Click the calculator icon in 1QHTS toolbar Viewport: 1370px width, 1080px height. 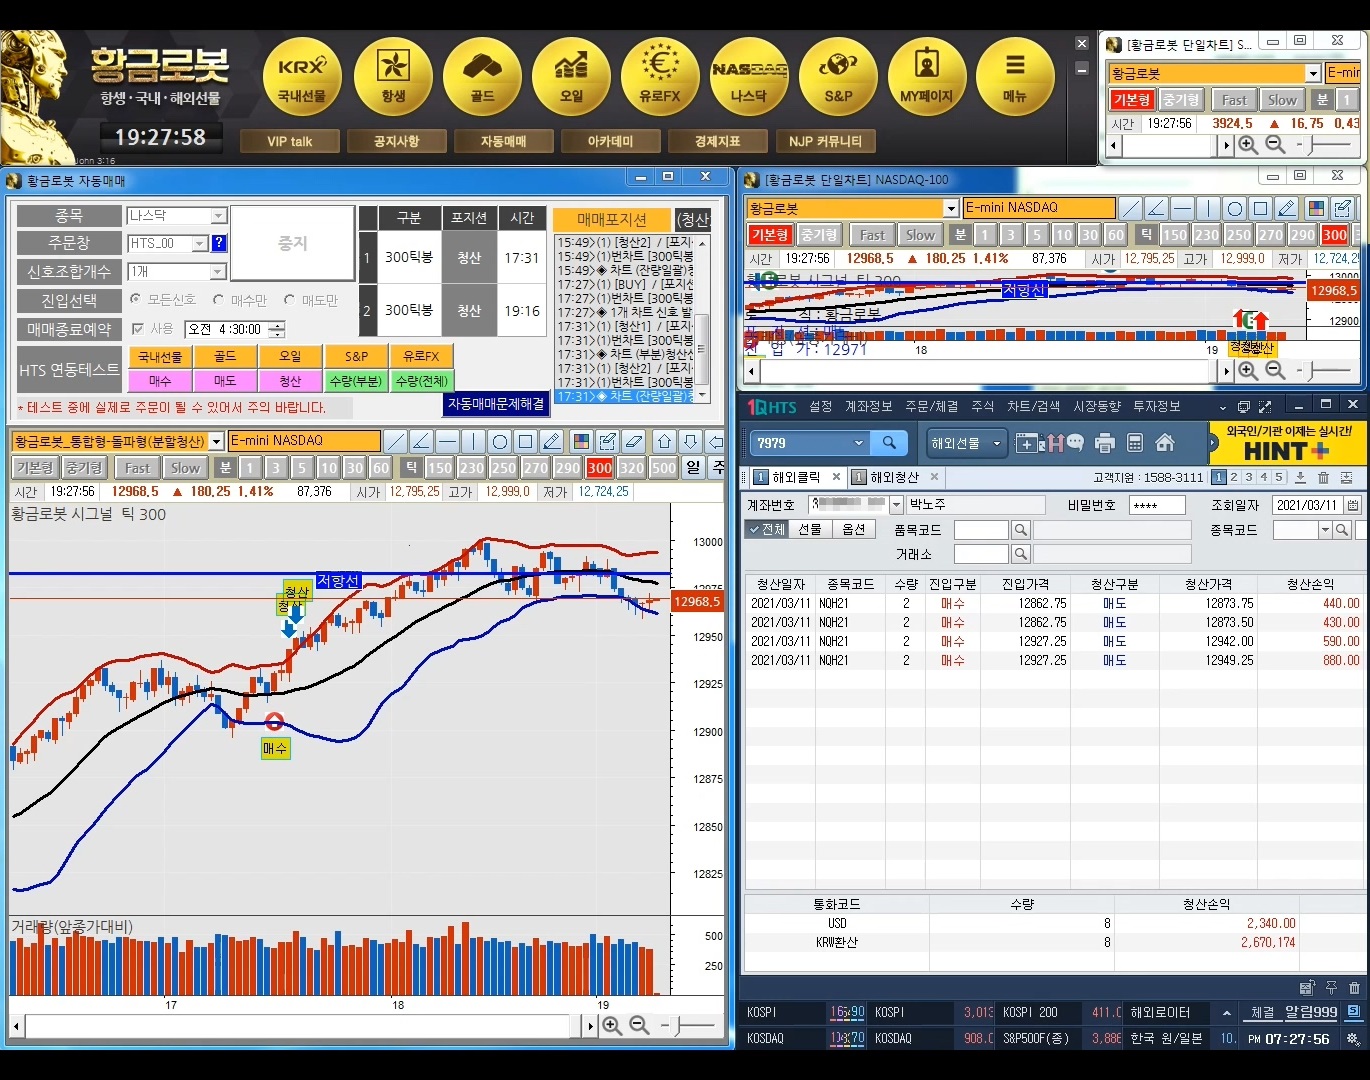(x=1135, y=442)
